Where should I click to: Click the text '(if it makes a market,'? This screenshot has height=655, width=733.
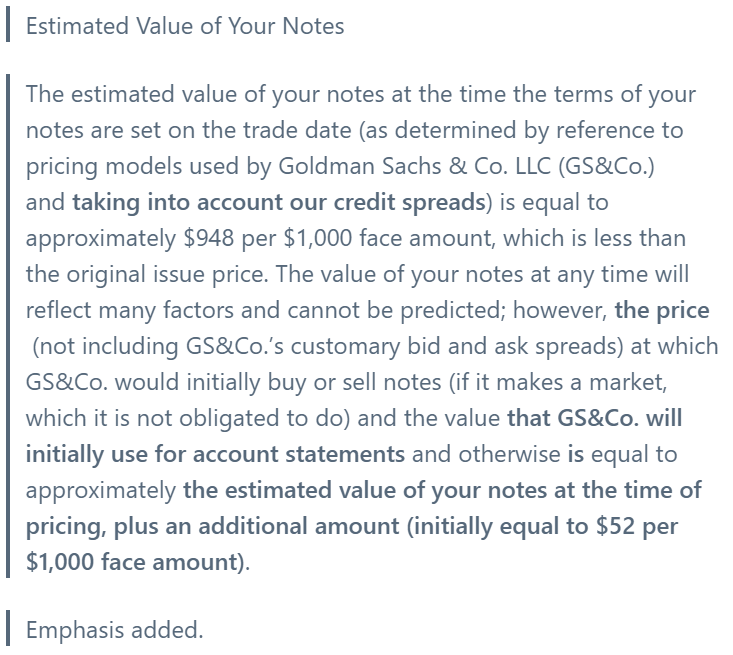click(x=558, y=382)
